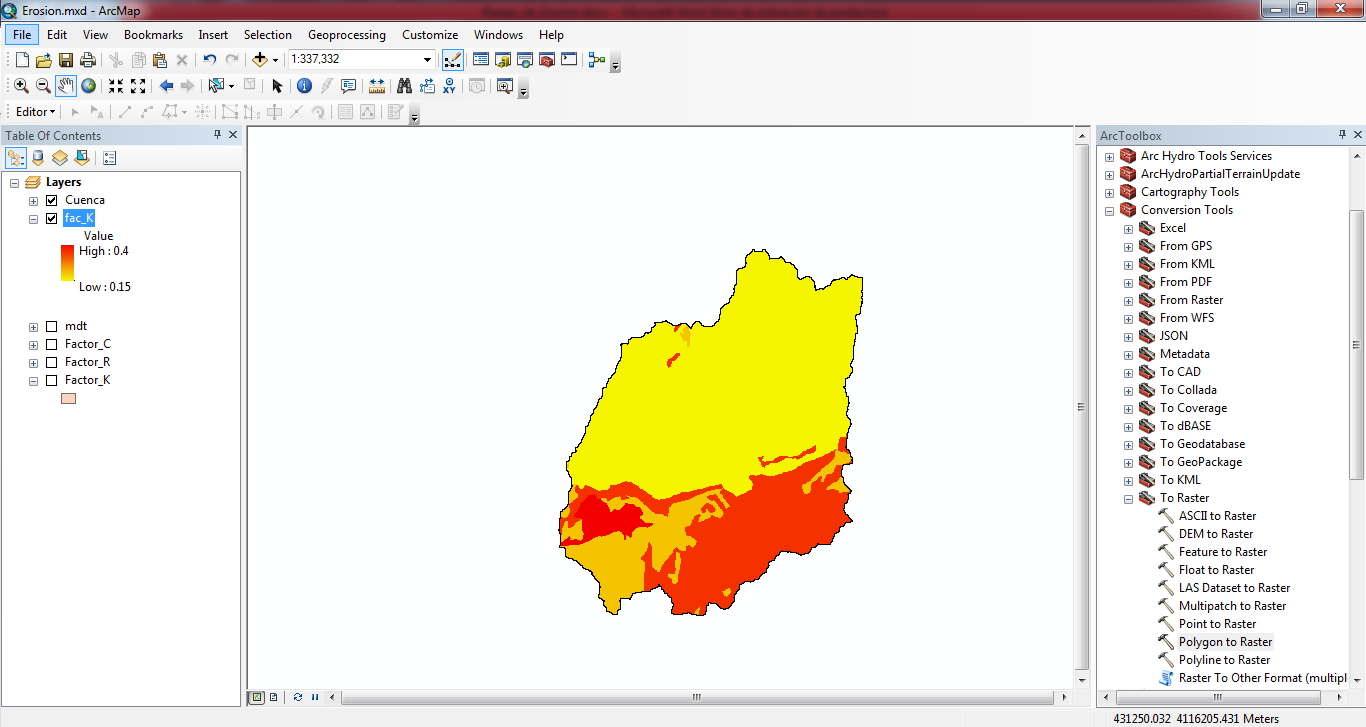Enable the mdt layer checkbox
1366x727 pixels.
point(52,326)
